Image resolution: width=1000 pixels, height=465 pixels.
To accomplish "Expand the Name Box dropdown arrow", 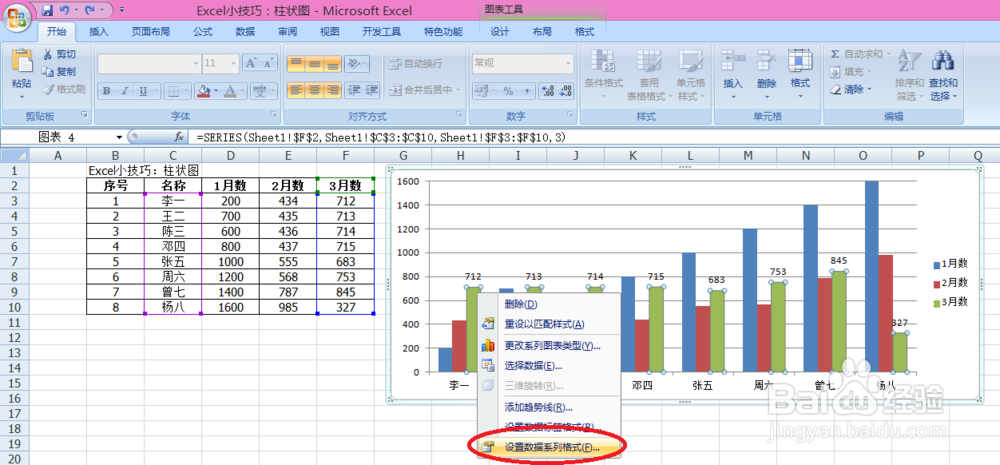I will [119, 137].
